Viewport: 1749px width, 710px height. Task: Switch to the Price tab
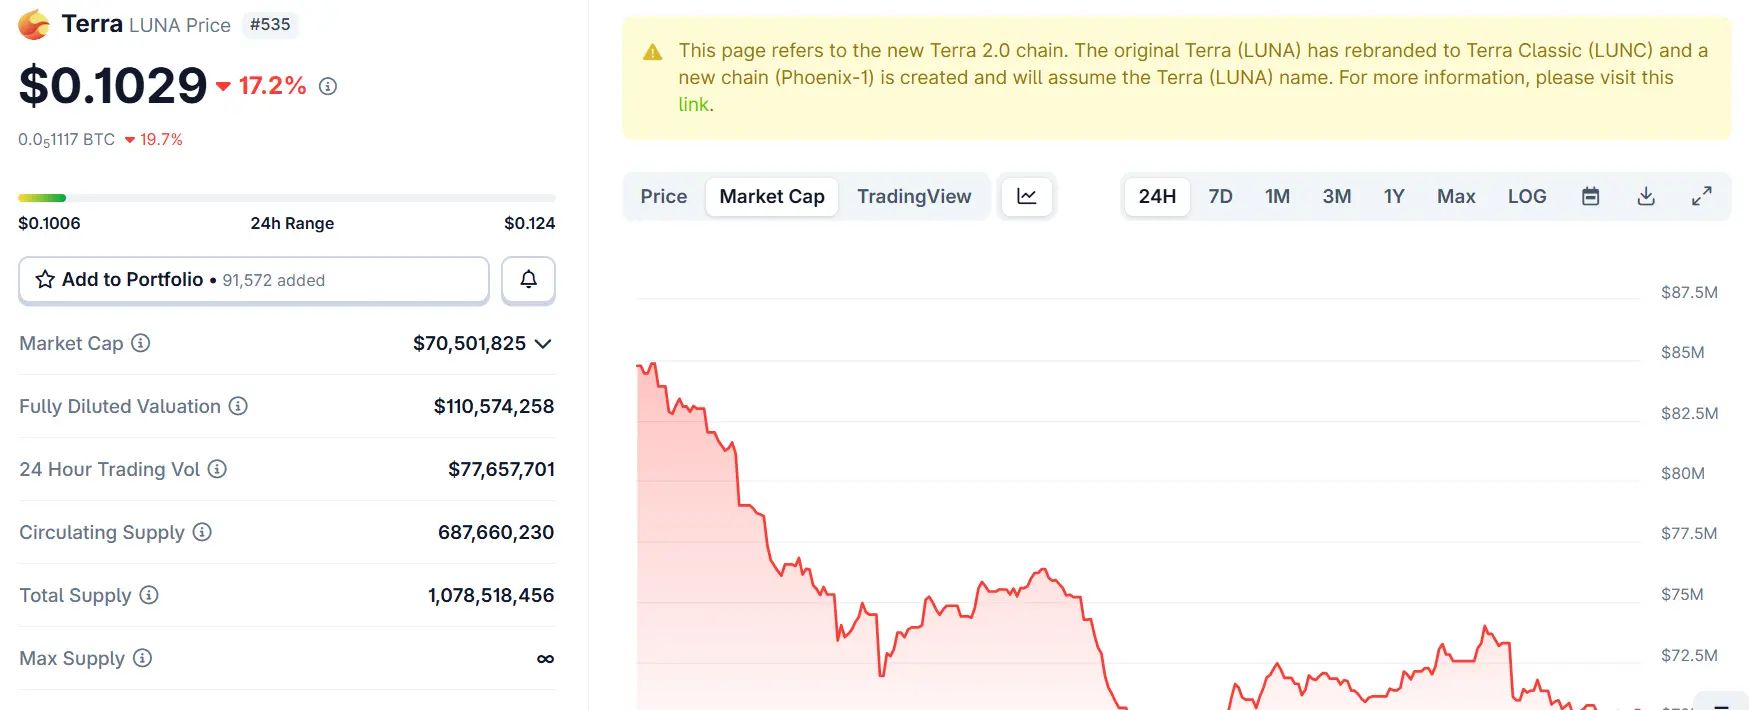[664, 196]
